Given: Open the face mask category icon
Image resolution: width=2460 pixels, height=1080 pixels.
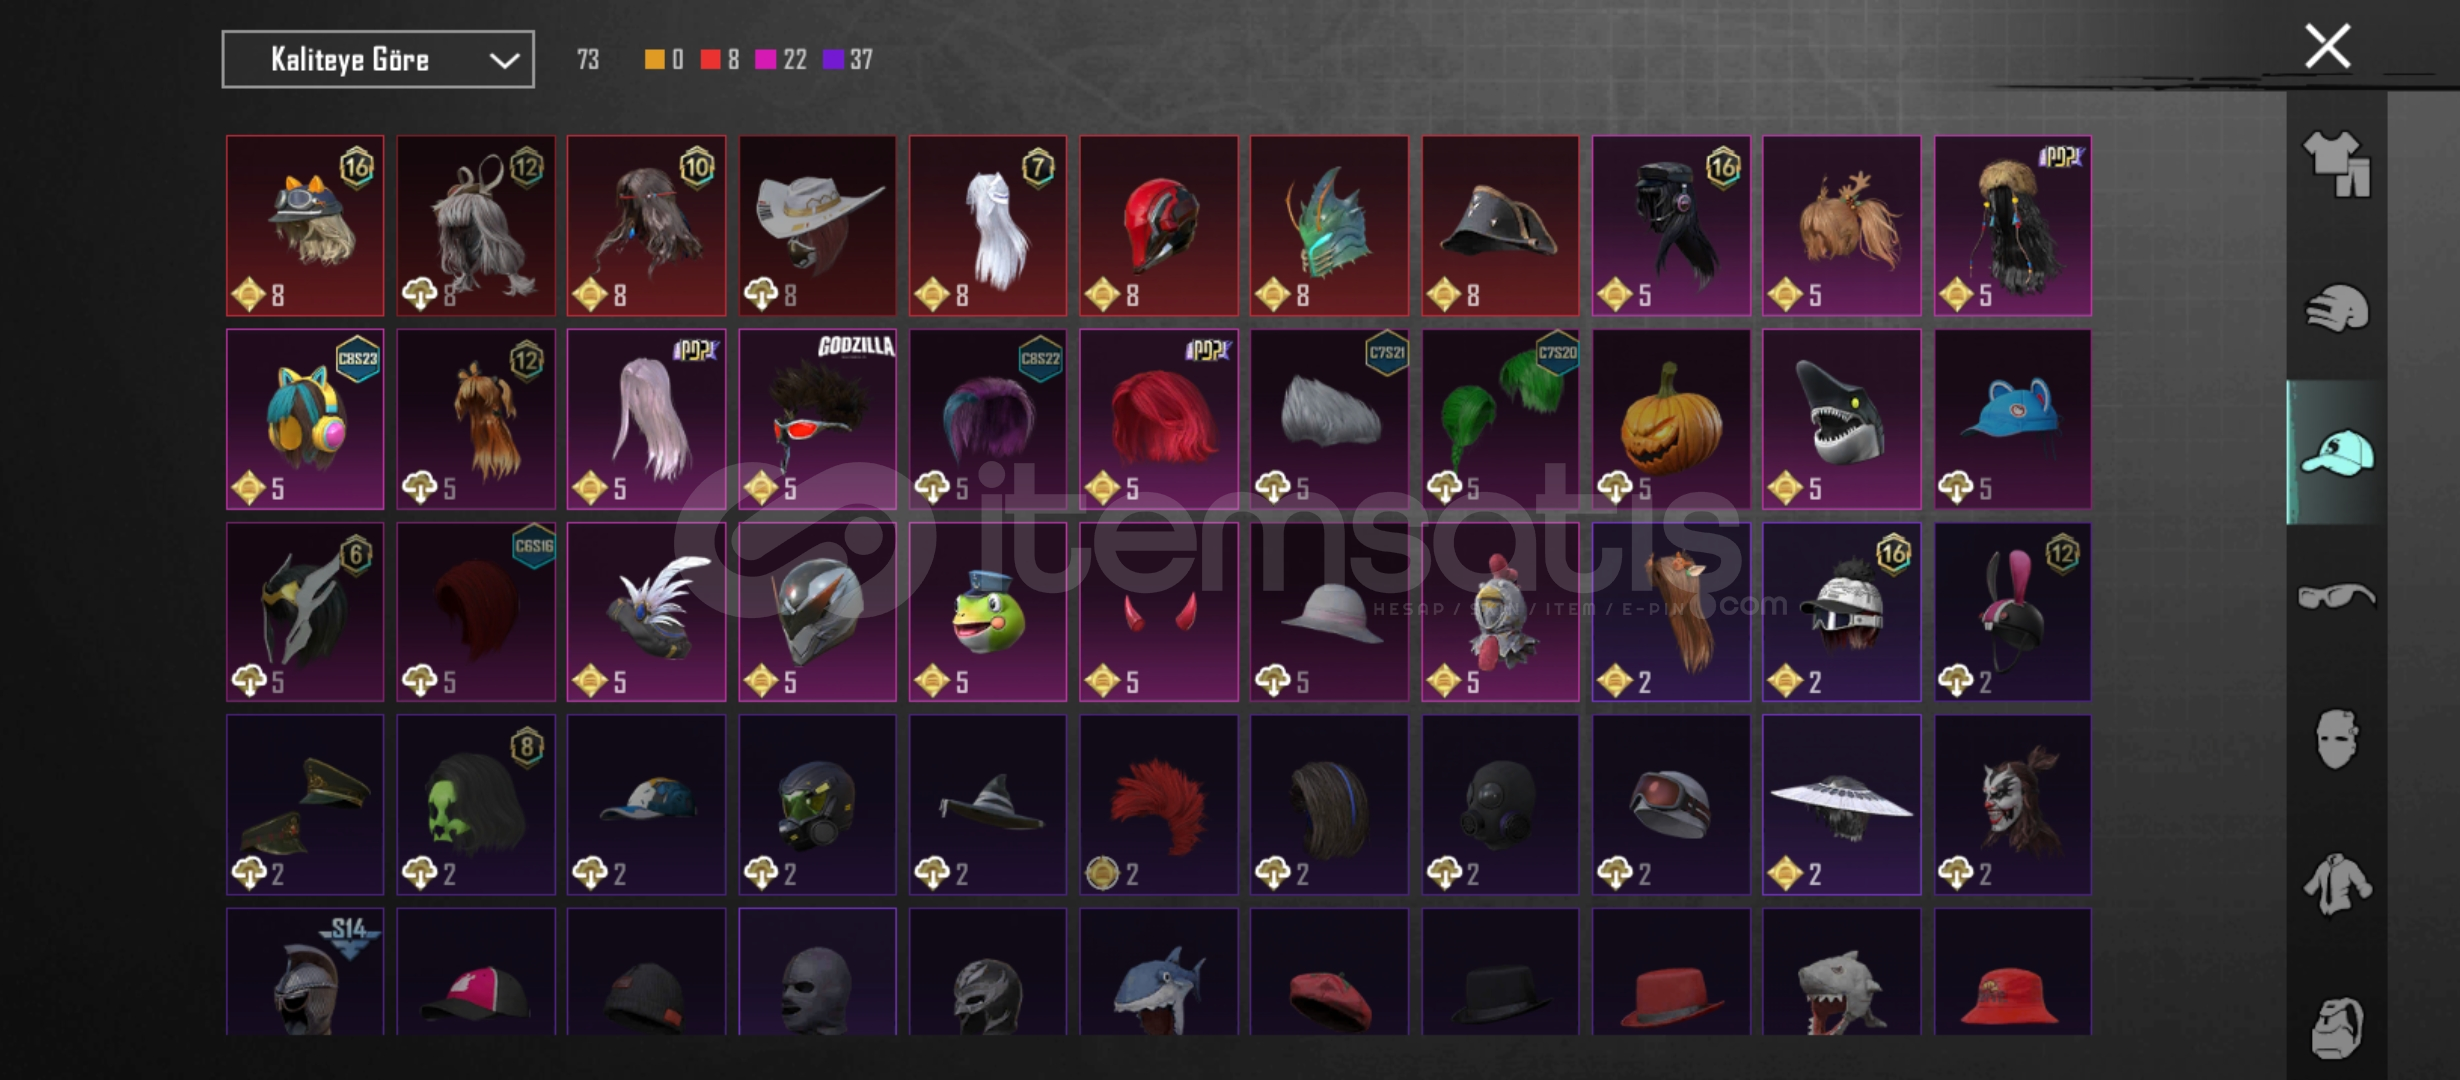Looking at the screenshot, I should (x=2337, y=740).
